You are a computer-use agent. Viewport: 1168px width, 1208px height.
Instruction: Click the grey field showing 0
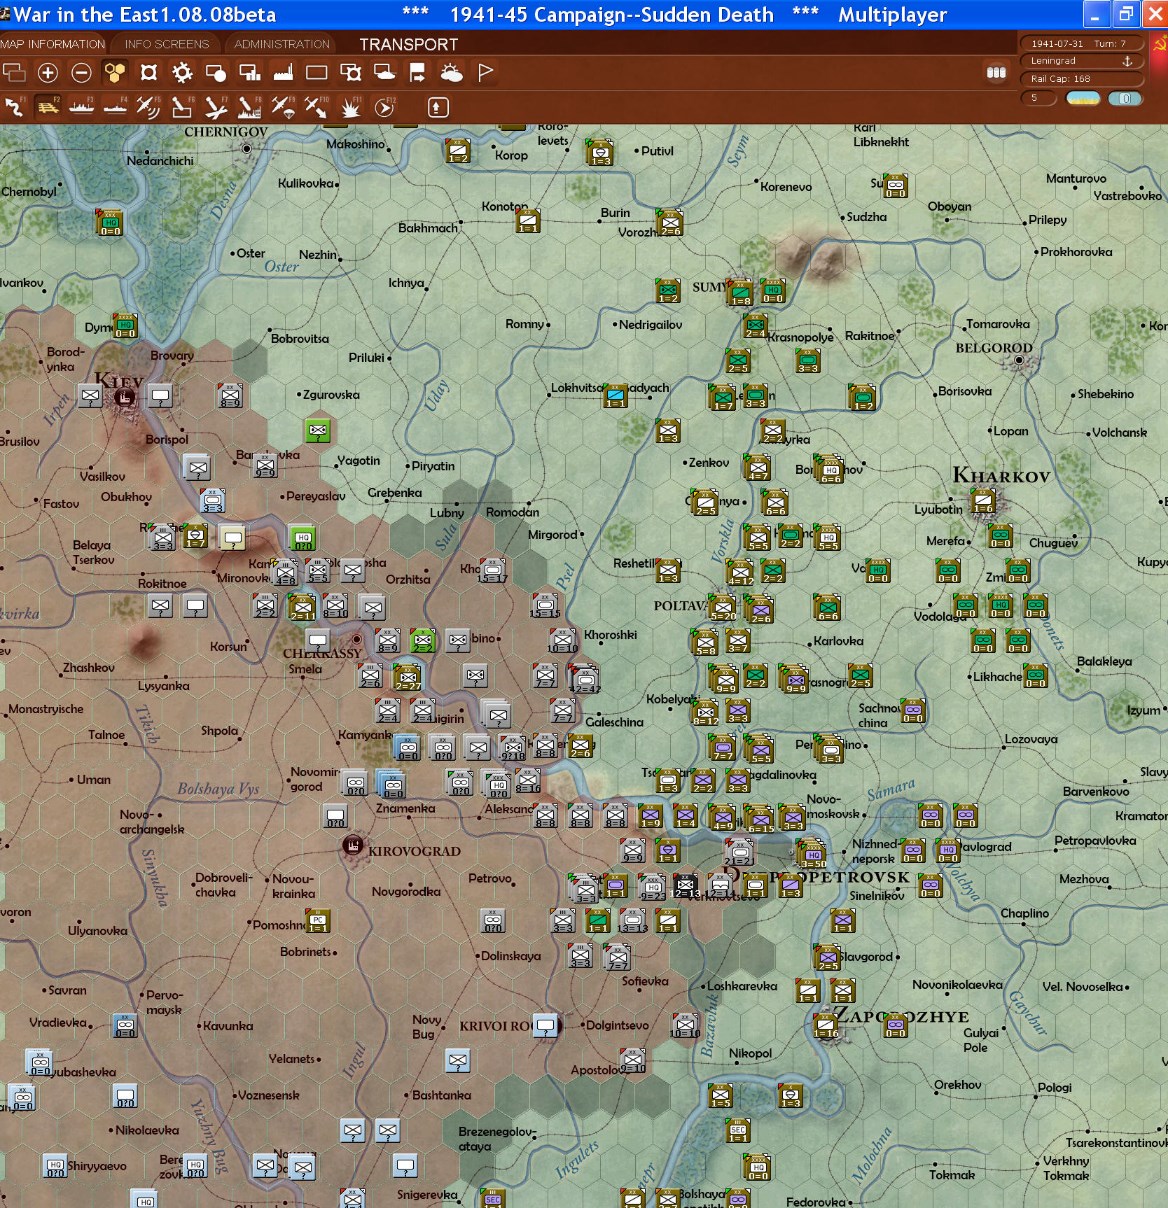1125,98
